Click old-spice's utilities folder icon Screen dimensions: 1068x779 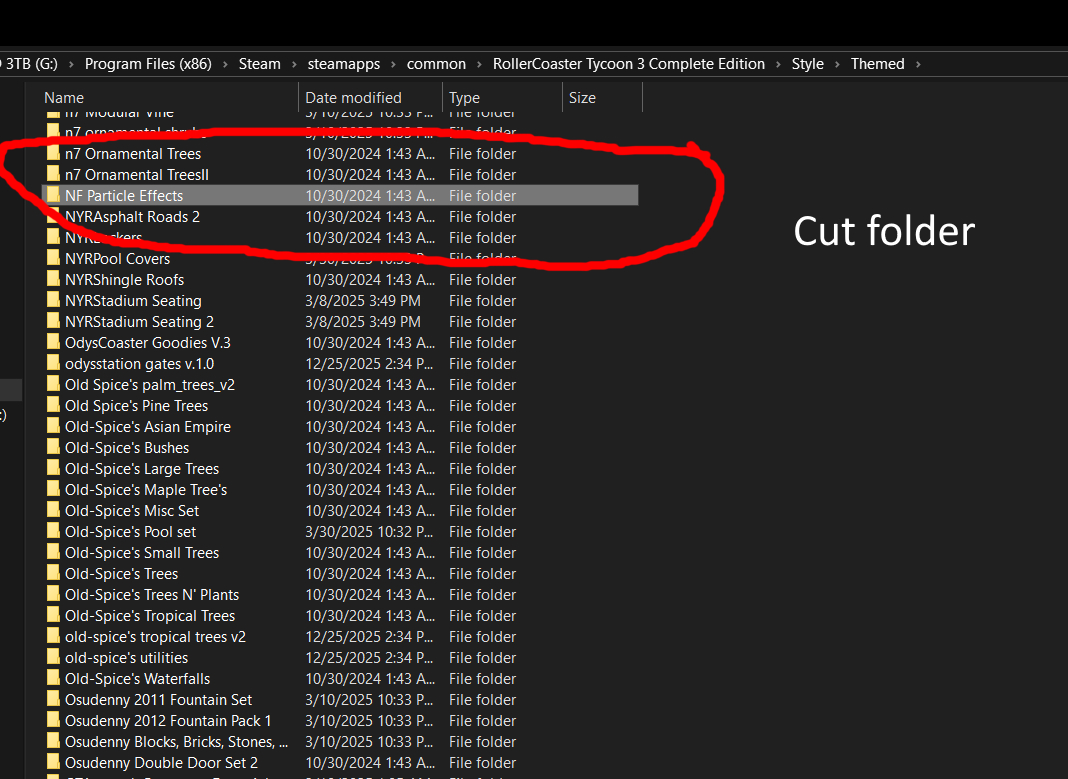coord(53,657)
